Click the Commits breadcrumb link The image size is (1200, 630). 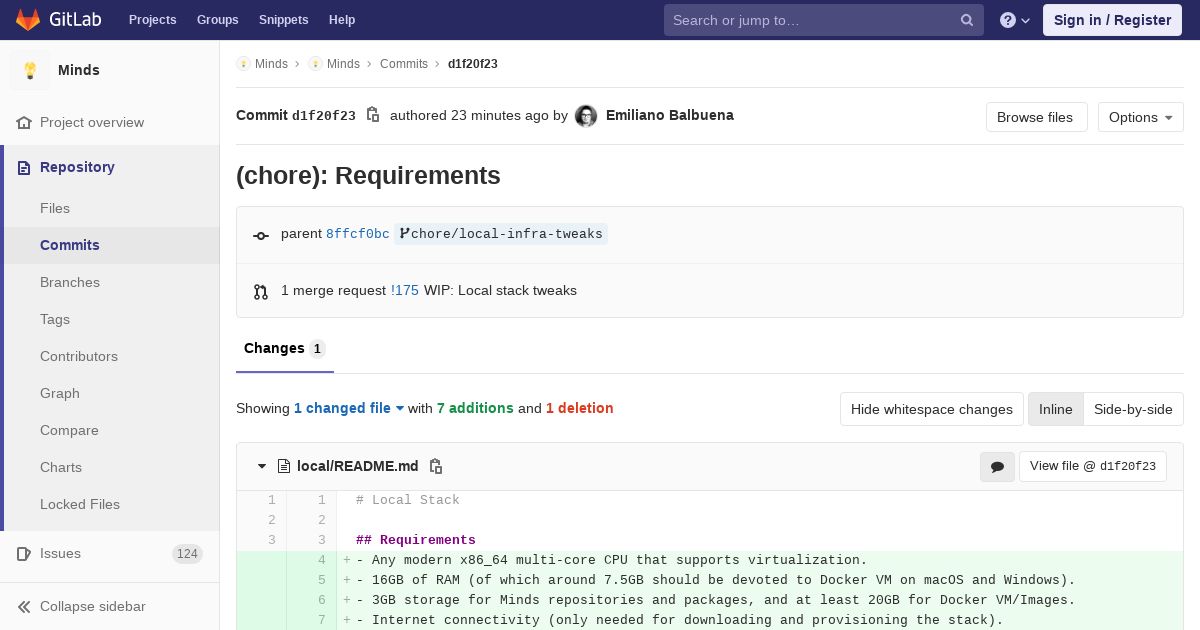[x=404, y=64]
